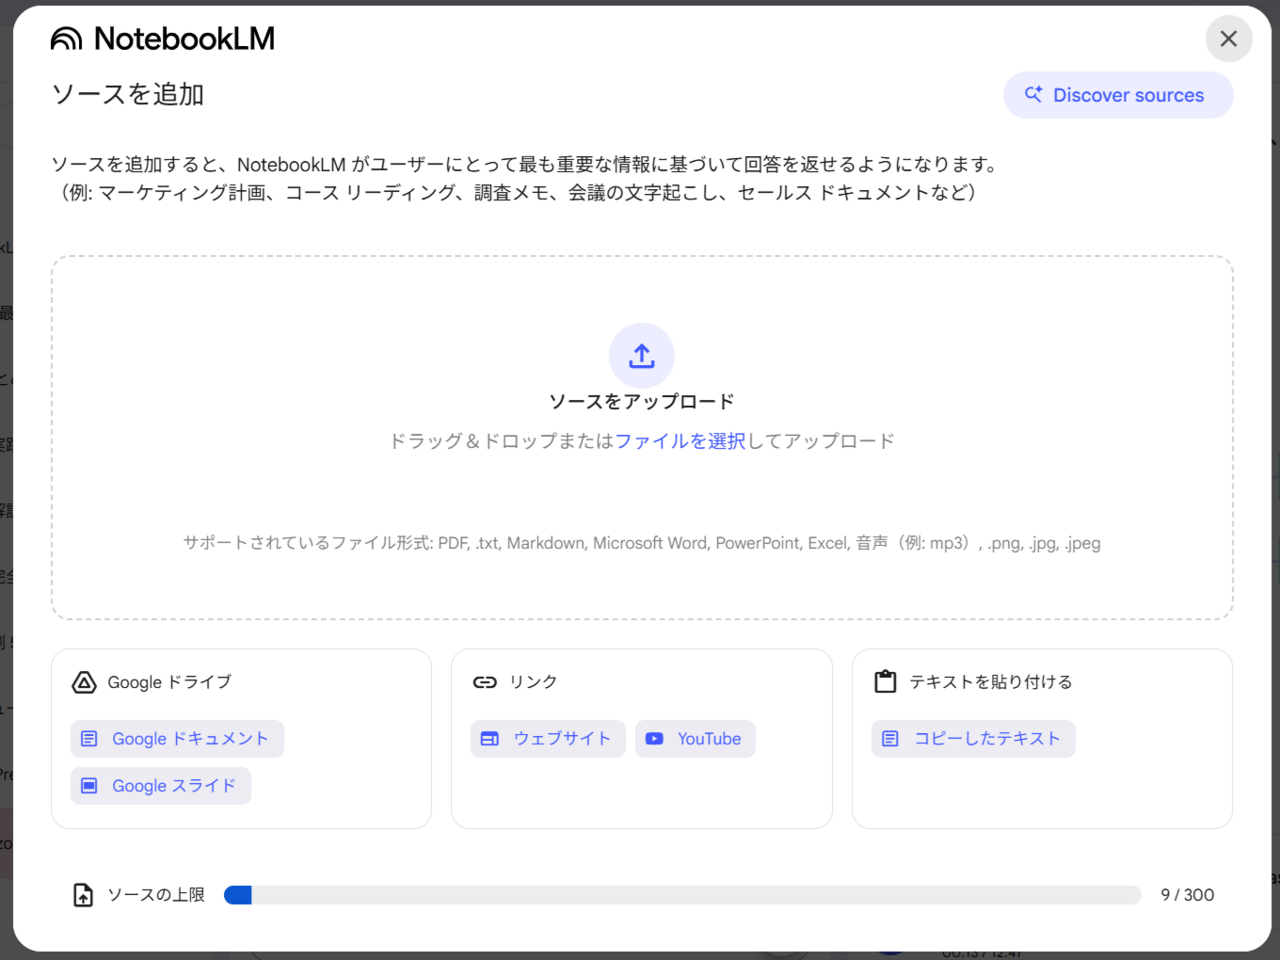1280x960 pixels.
Task: Close the add sources dialog
Action: point(1228,39)
